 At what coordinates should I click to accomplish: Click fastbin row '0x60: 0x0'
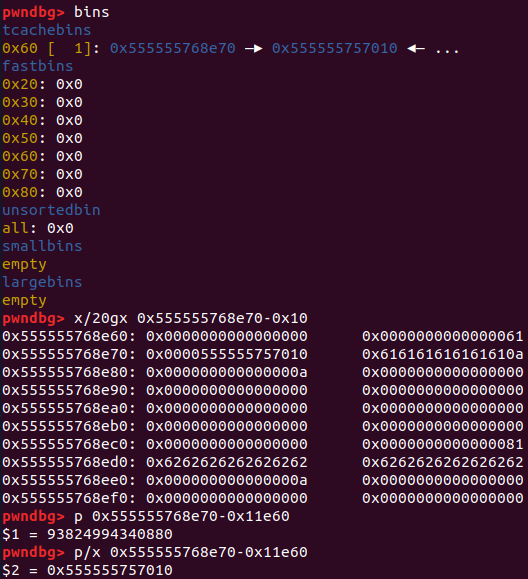click(42, 156)
